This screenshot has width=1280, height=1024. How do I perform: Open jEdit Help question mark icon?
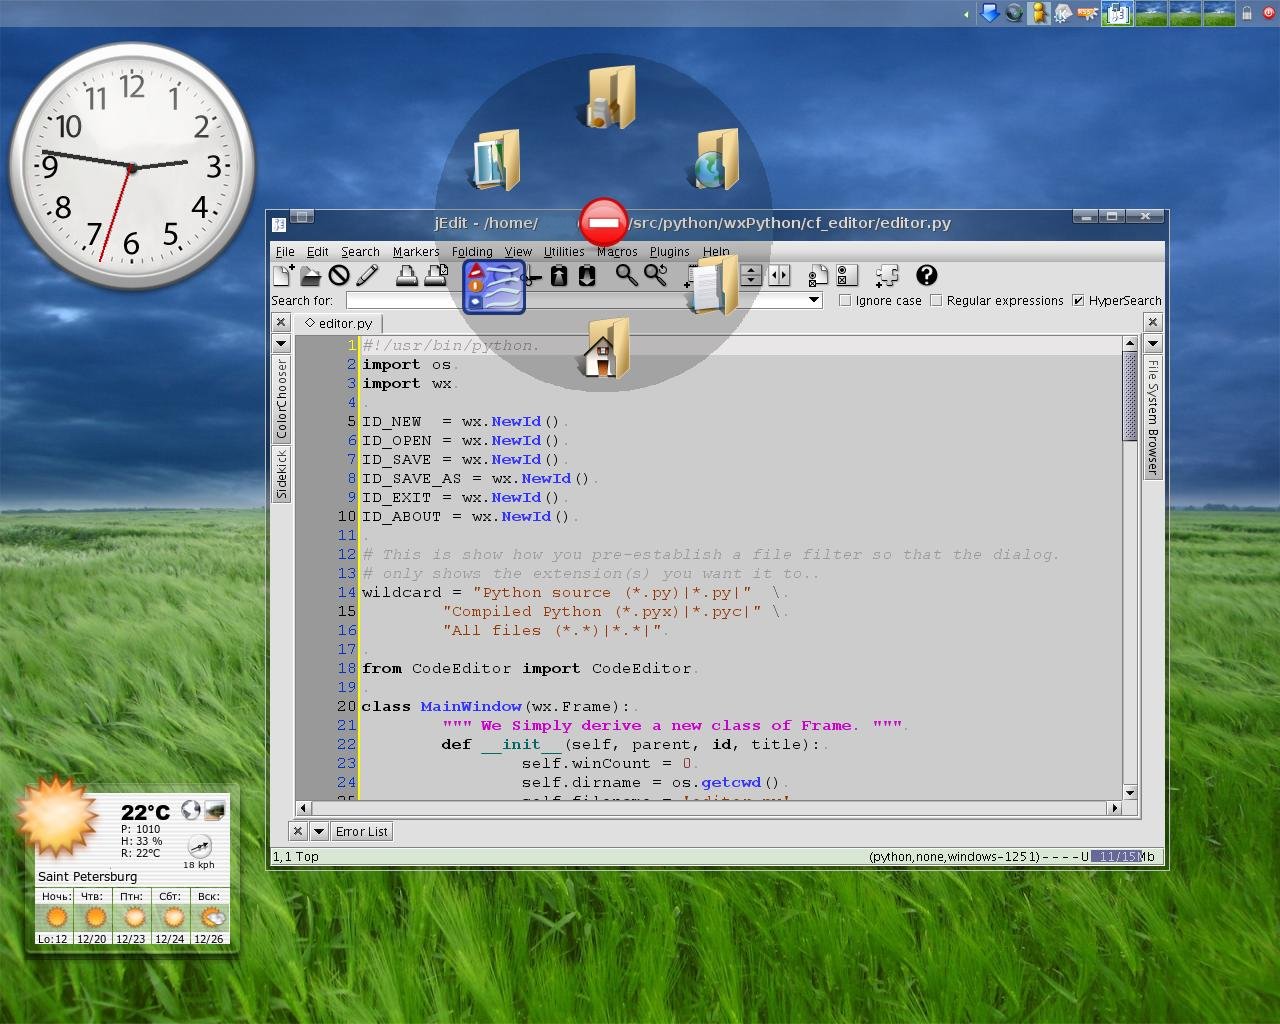point(926,275)
